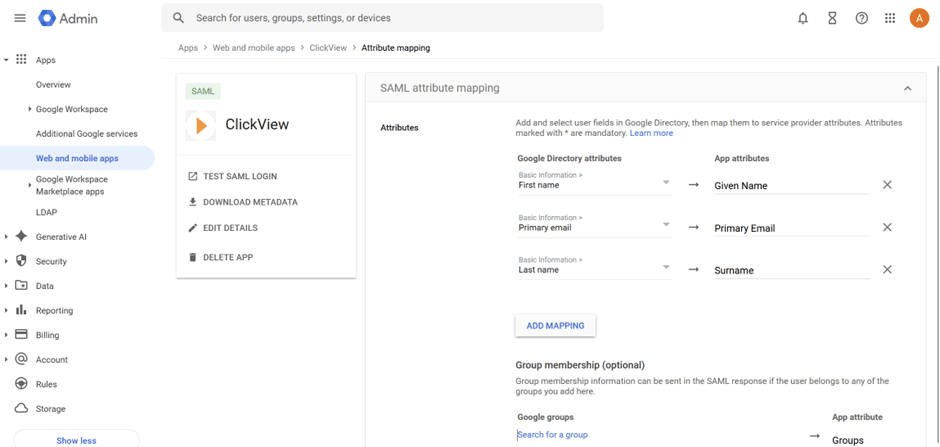Click the ClickView breadcrumb link
This screenshot has width=940, height=447.
[x=328, y=48]
